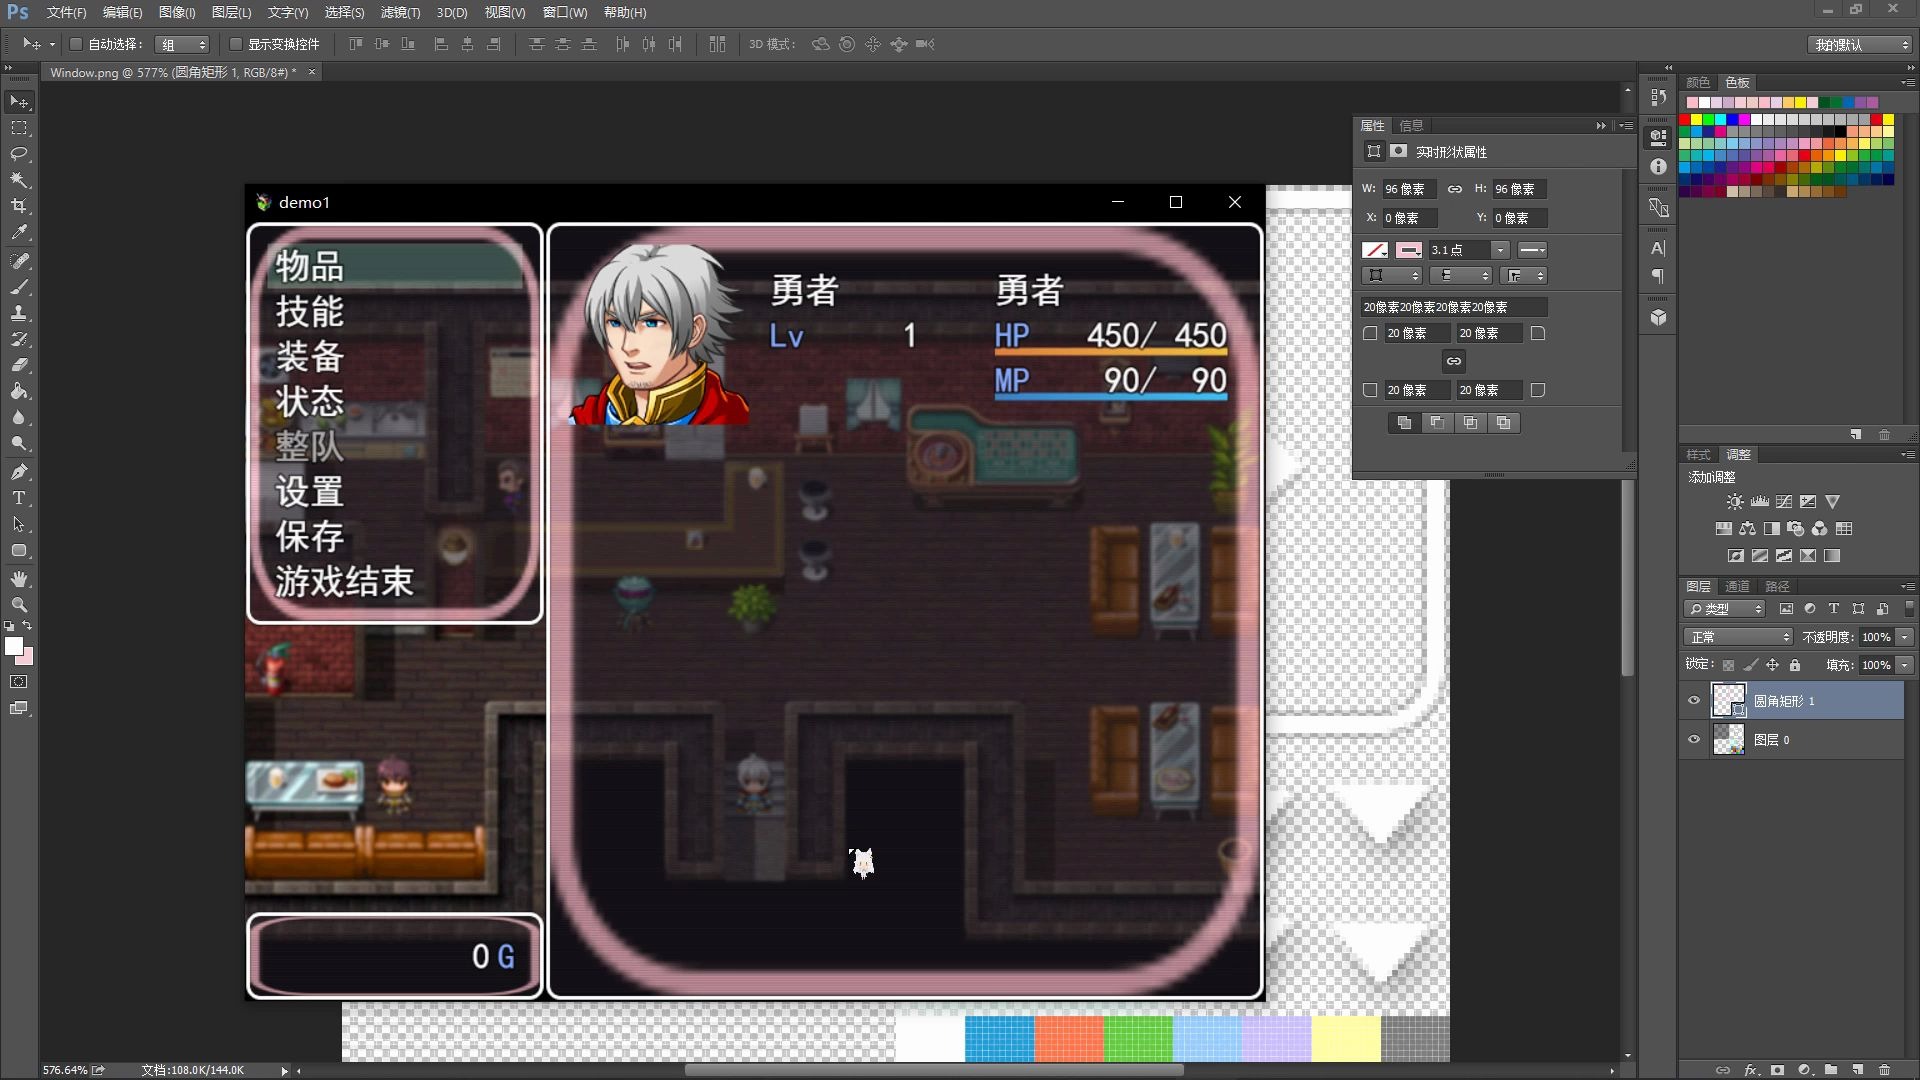Open the stroke line style dropdown

(1532, 250)
